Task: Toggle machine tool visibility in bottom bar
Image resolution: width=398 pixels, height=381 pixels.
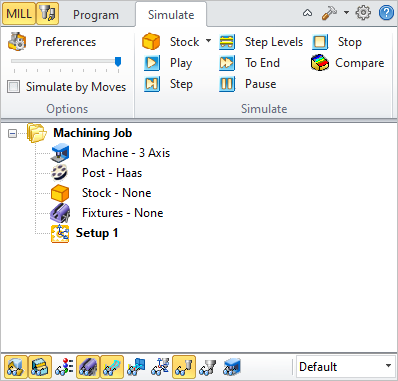Action: pyautogui.click(x=232, y=367)
